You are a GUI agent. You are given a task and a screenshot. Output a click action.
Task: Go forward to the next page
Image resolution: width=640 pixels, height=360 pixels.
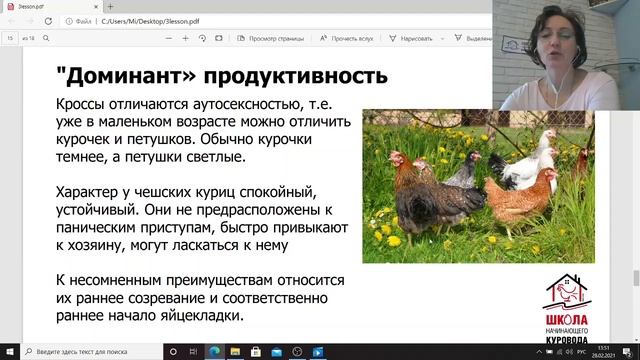pos(30,21)
